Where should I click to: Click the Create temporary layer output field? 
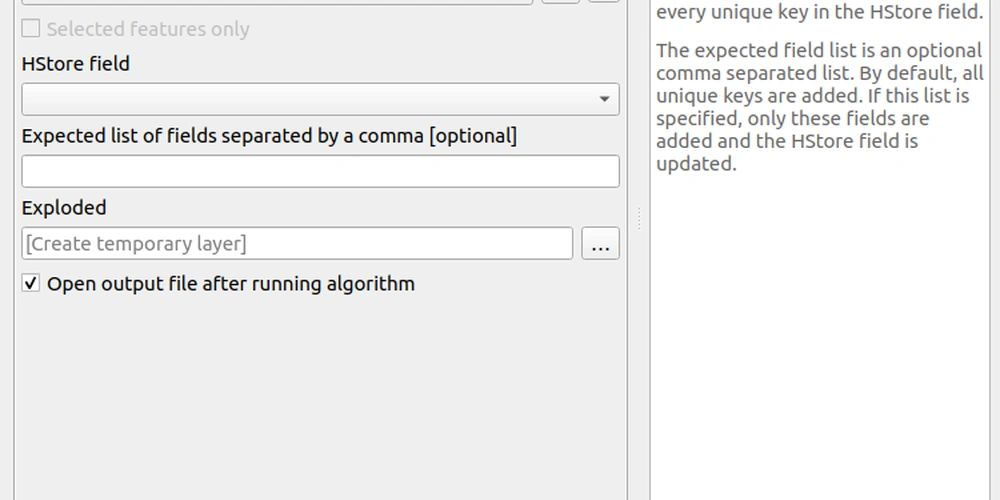(x=297, y=244)
